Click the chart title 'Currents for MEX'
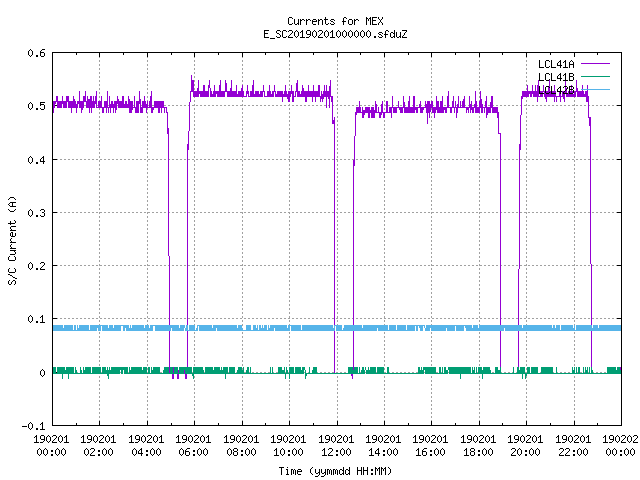The height and width of the screenshot is (480, 640). point(335,21)
